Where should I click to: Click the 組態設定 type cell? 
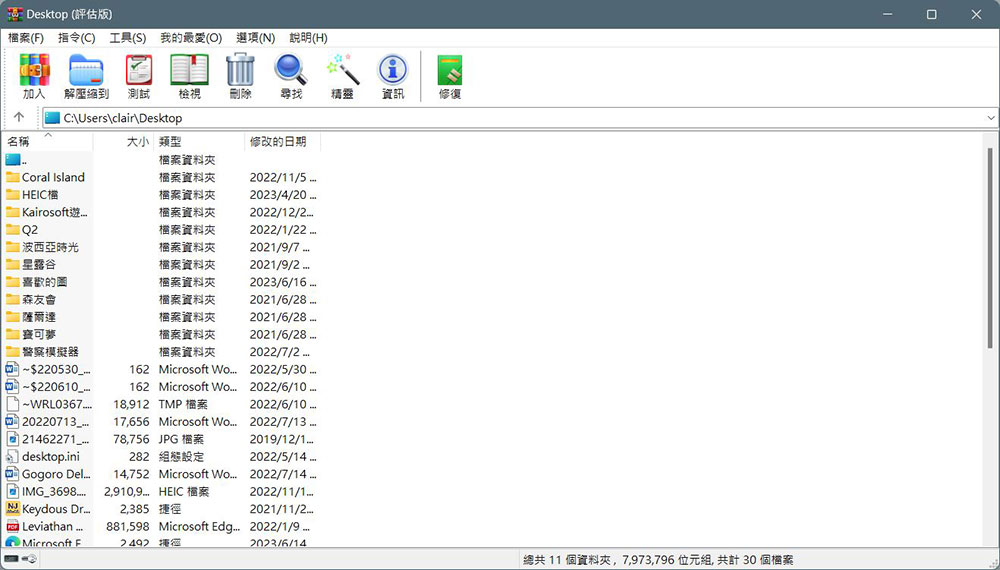(x=181, y=457)
